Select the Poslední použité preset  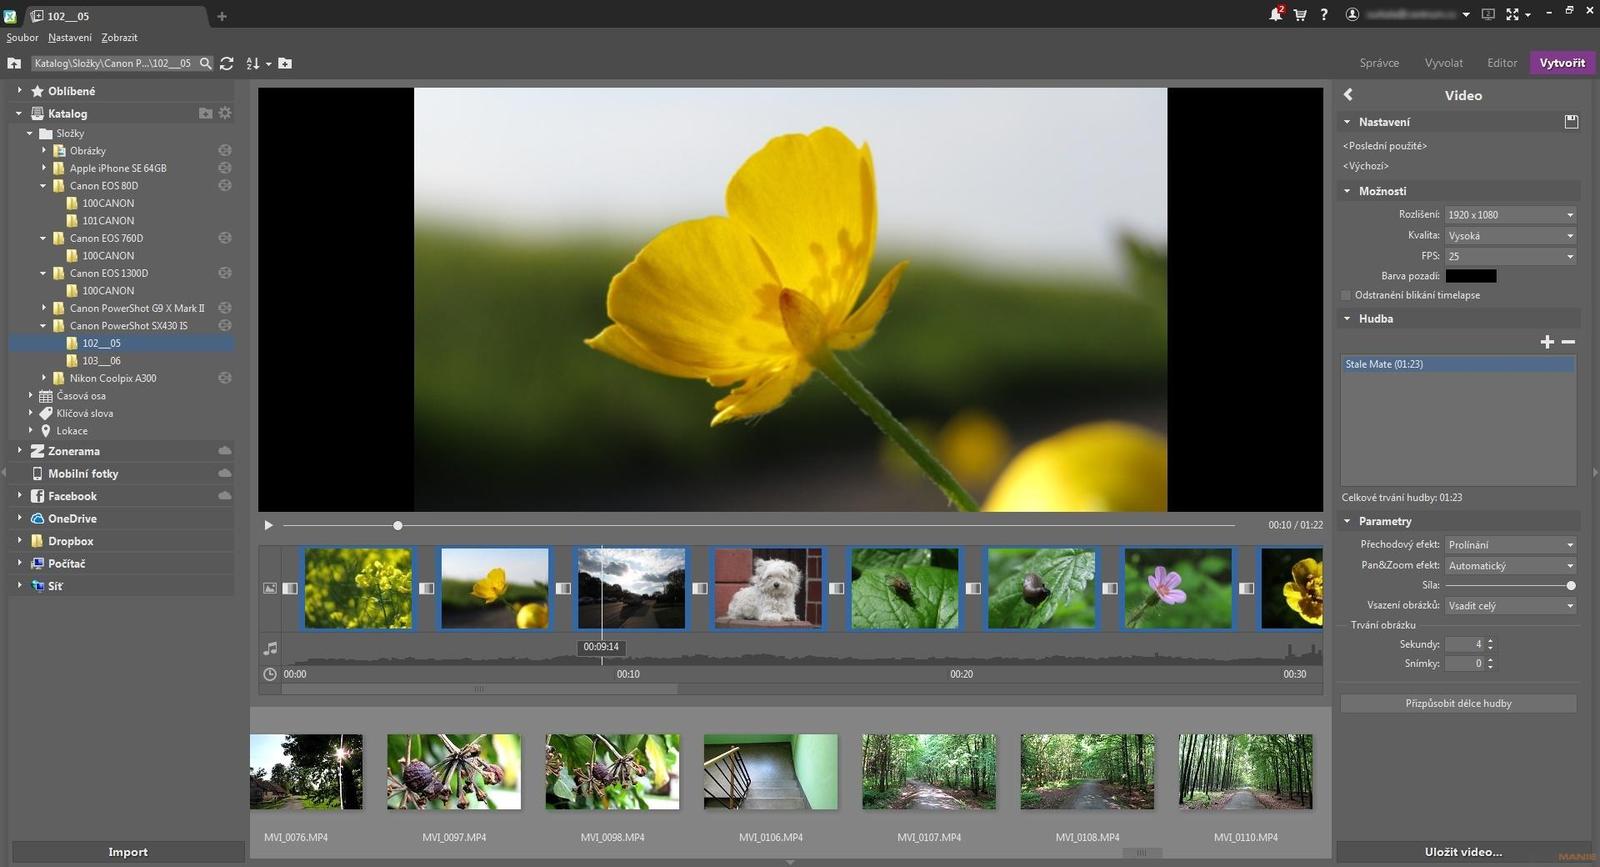pyautogui.click(x=1385, y=146)
